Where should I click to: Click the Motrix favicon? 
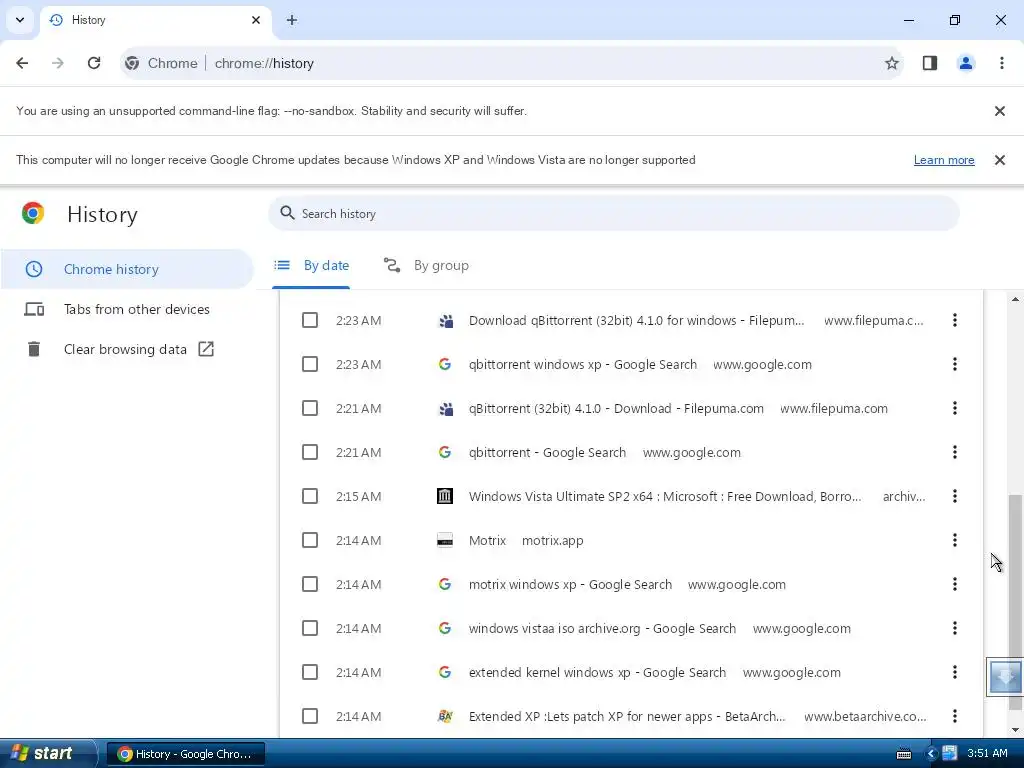(445, 541)
